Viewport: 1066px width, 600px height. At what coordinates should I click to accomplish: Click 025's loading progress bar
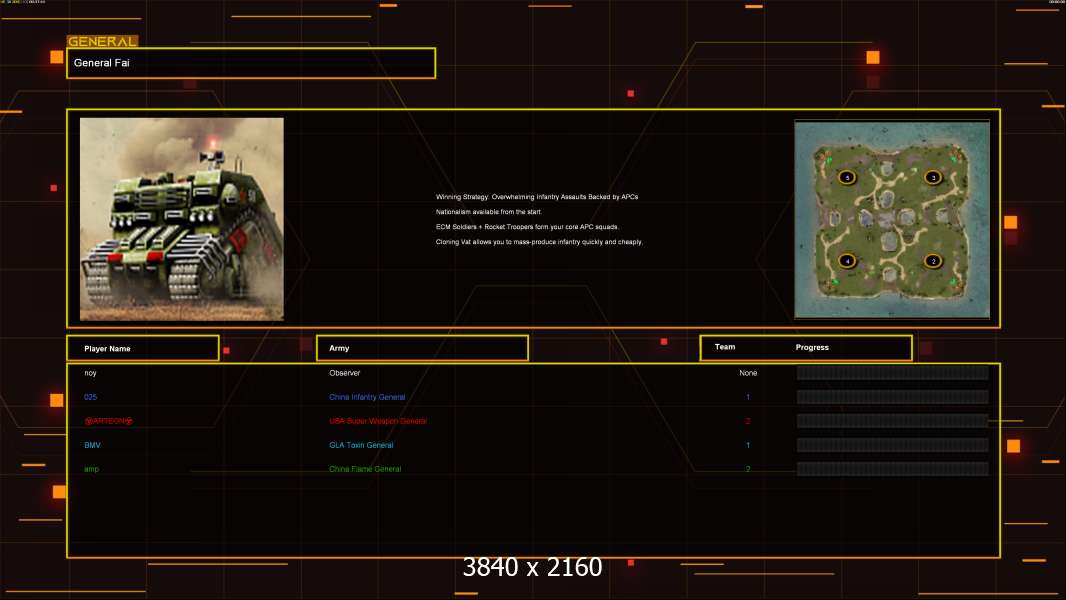pyautogui.click(x=893, y=397)
